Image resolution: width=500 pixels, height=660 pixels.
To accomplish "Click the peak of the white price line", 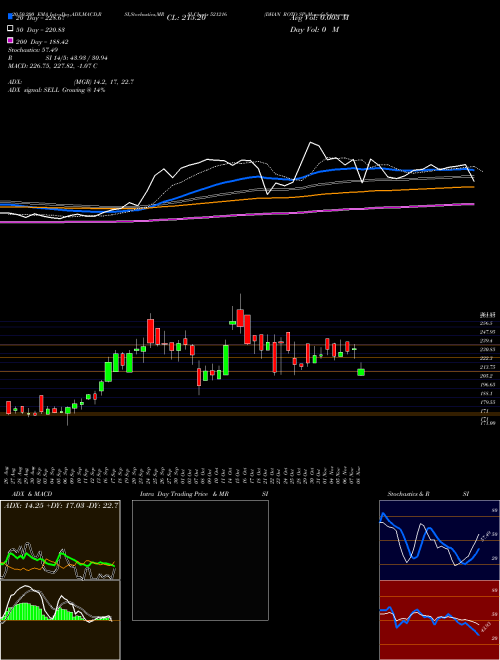I will click(311, 143).
